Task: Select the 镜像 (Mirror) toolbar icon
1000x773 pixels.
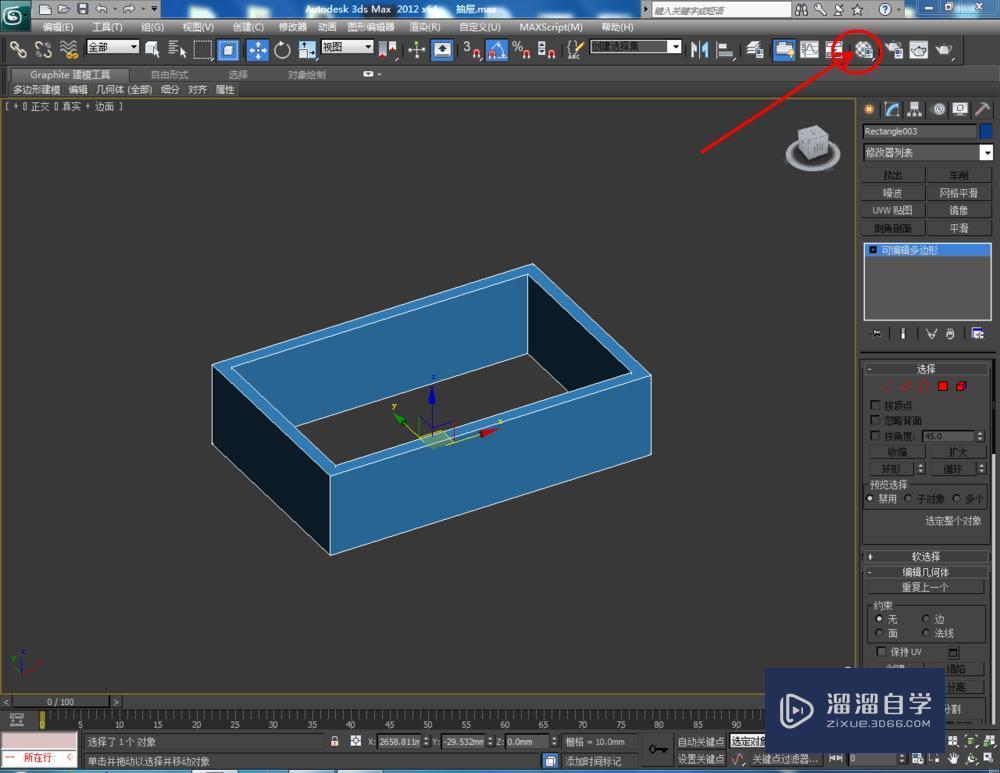Action: click(698, 50)
